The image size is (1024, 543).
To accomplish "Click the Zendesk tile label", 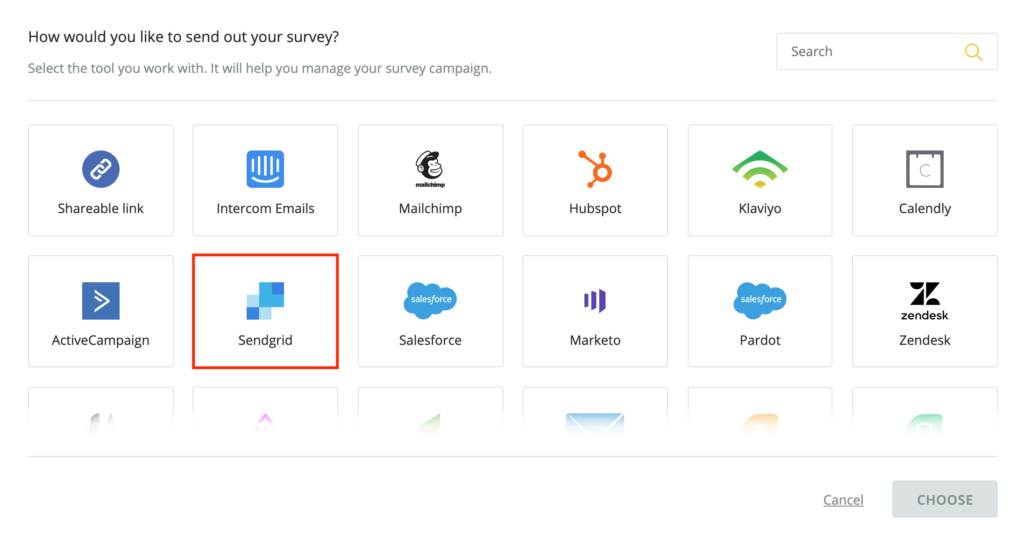I will coord(924,340).
